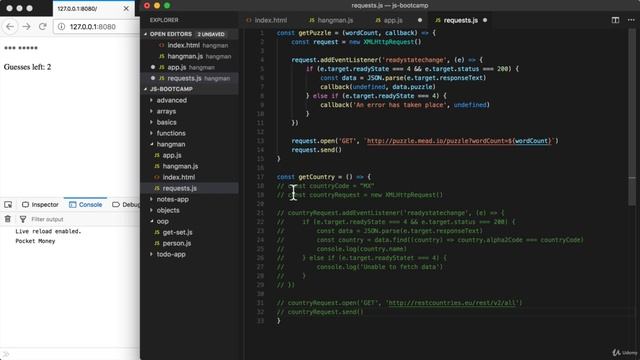Click unsaved dot on app.js tab
Viewport: 640px width, 360px height.
420,20
